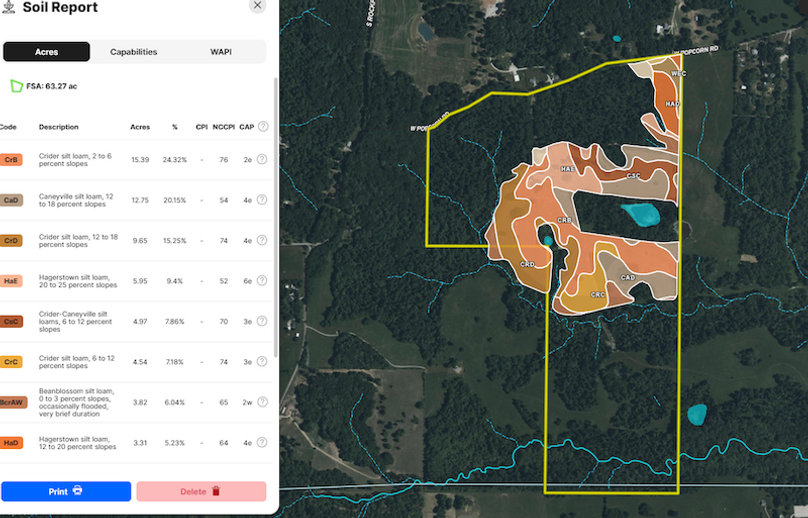
Task: Print the soil report
Action: point(66,491)
